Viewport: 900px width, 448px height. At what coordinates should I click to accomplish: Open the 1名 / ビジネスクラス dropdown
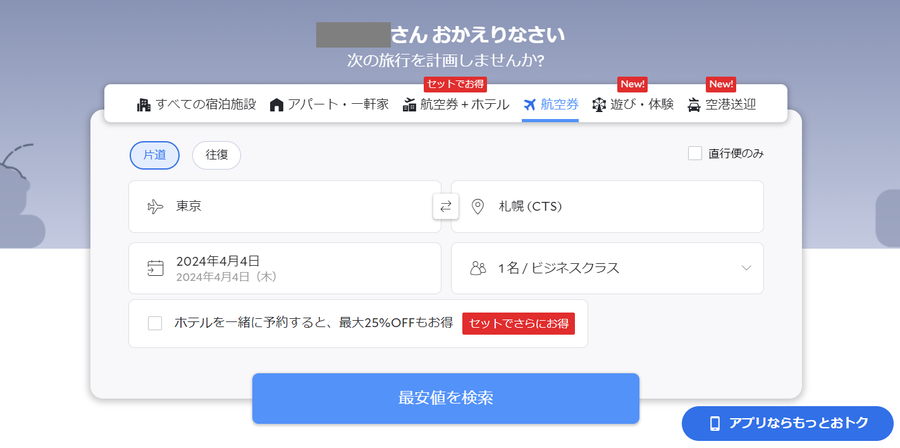(607, 268)
